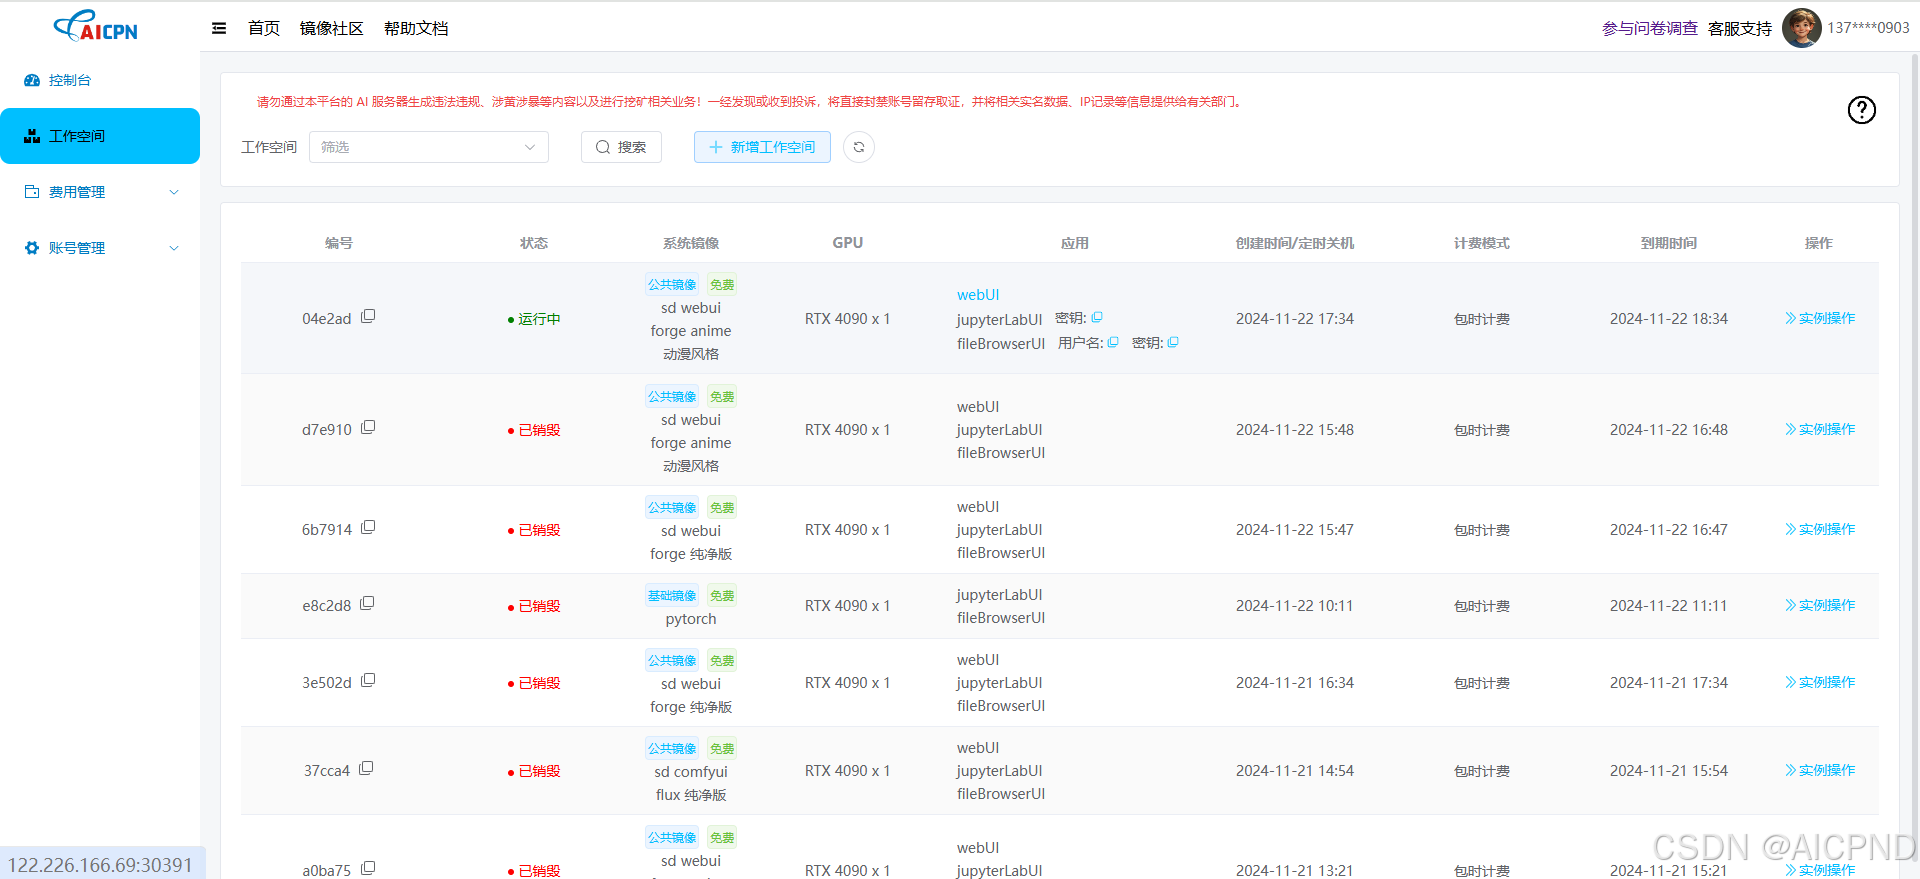1920x879 pixels.
Task: Open 实例操作 for instance d7e910
Action: tap(1820, 429)
